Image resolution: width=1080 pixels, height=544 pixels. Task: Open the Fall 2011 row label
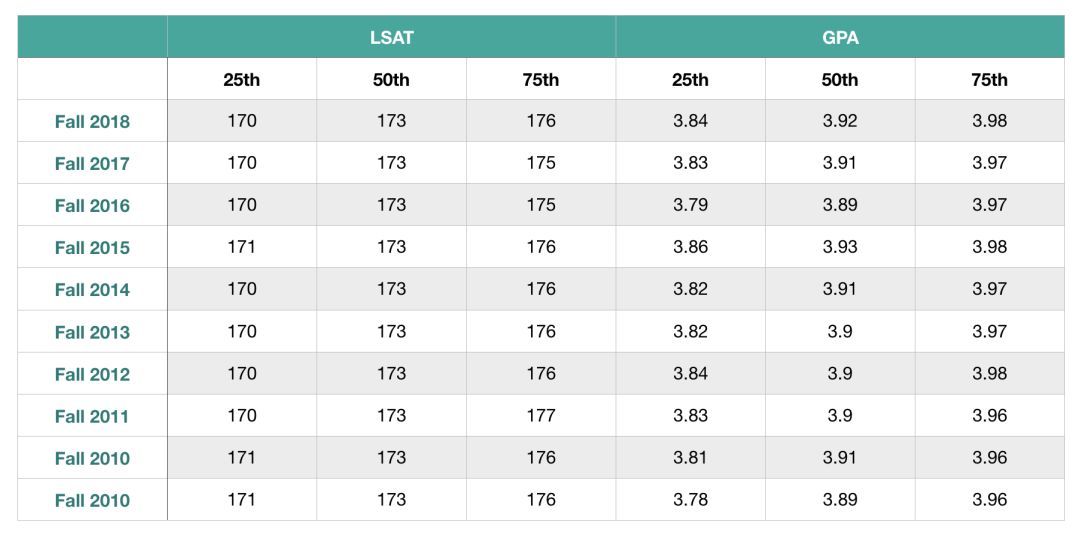pos(92,416)
